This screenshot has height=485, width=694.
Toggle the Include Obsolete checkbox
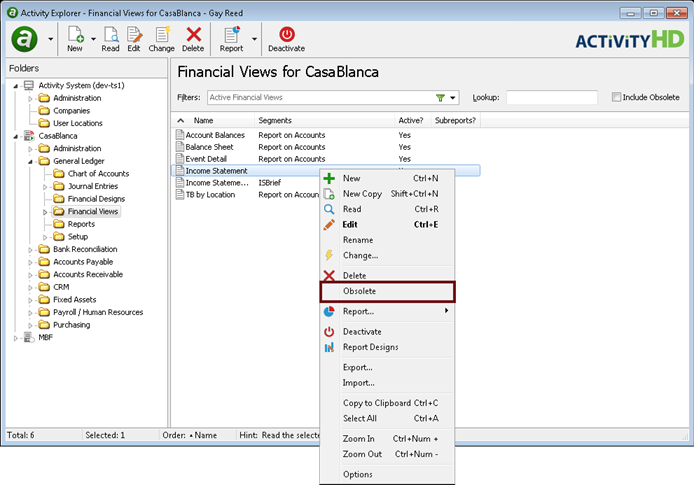(616, 97)
